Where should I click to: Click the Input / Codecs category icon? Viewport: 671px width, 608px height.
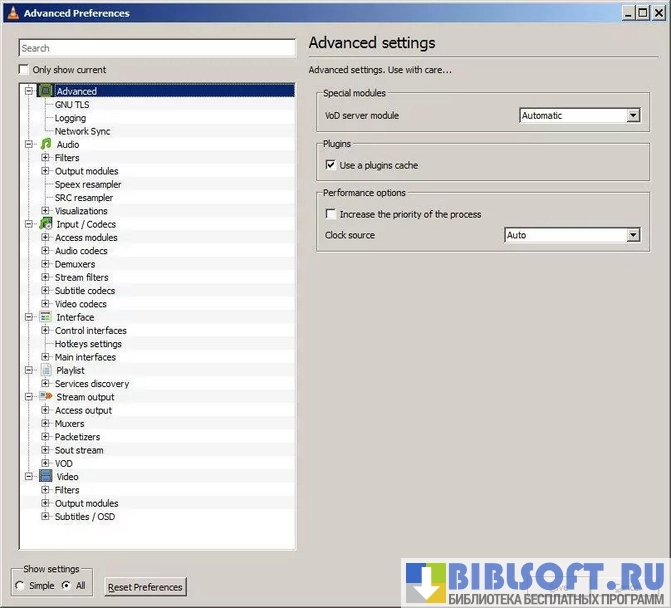coord(45,224)
